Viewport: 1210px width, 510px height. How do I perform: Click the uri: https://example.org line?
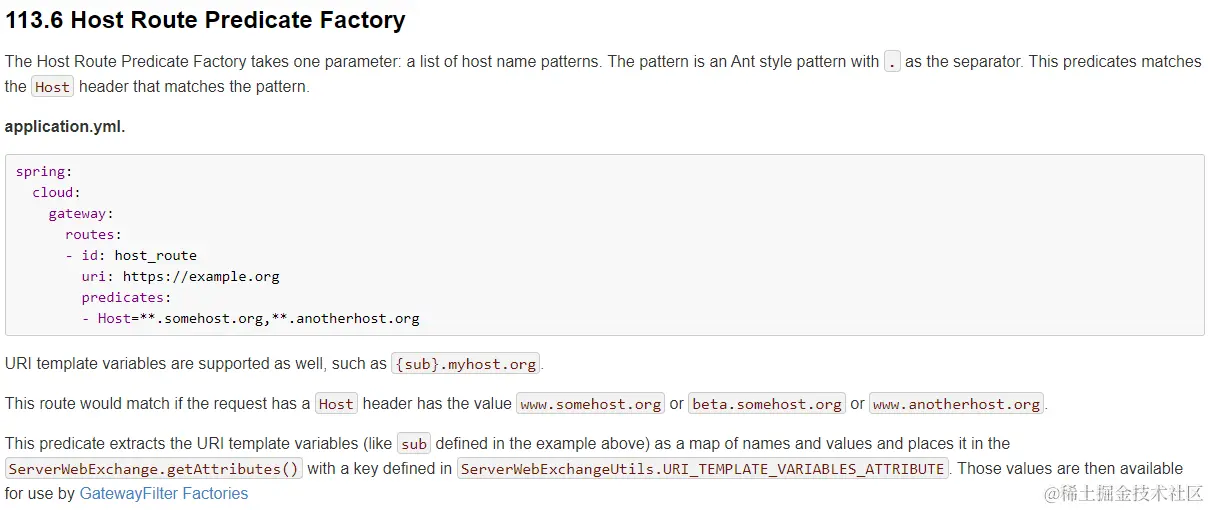(x=181, y=276)
